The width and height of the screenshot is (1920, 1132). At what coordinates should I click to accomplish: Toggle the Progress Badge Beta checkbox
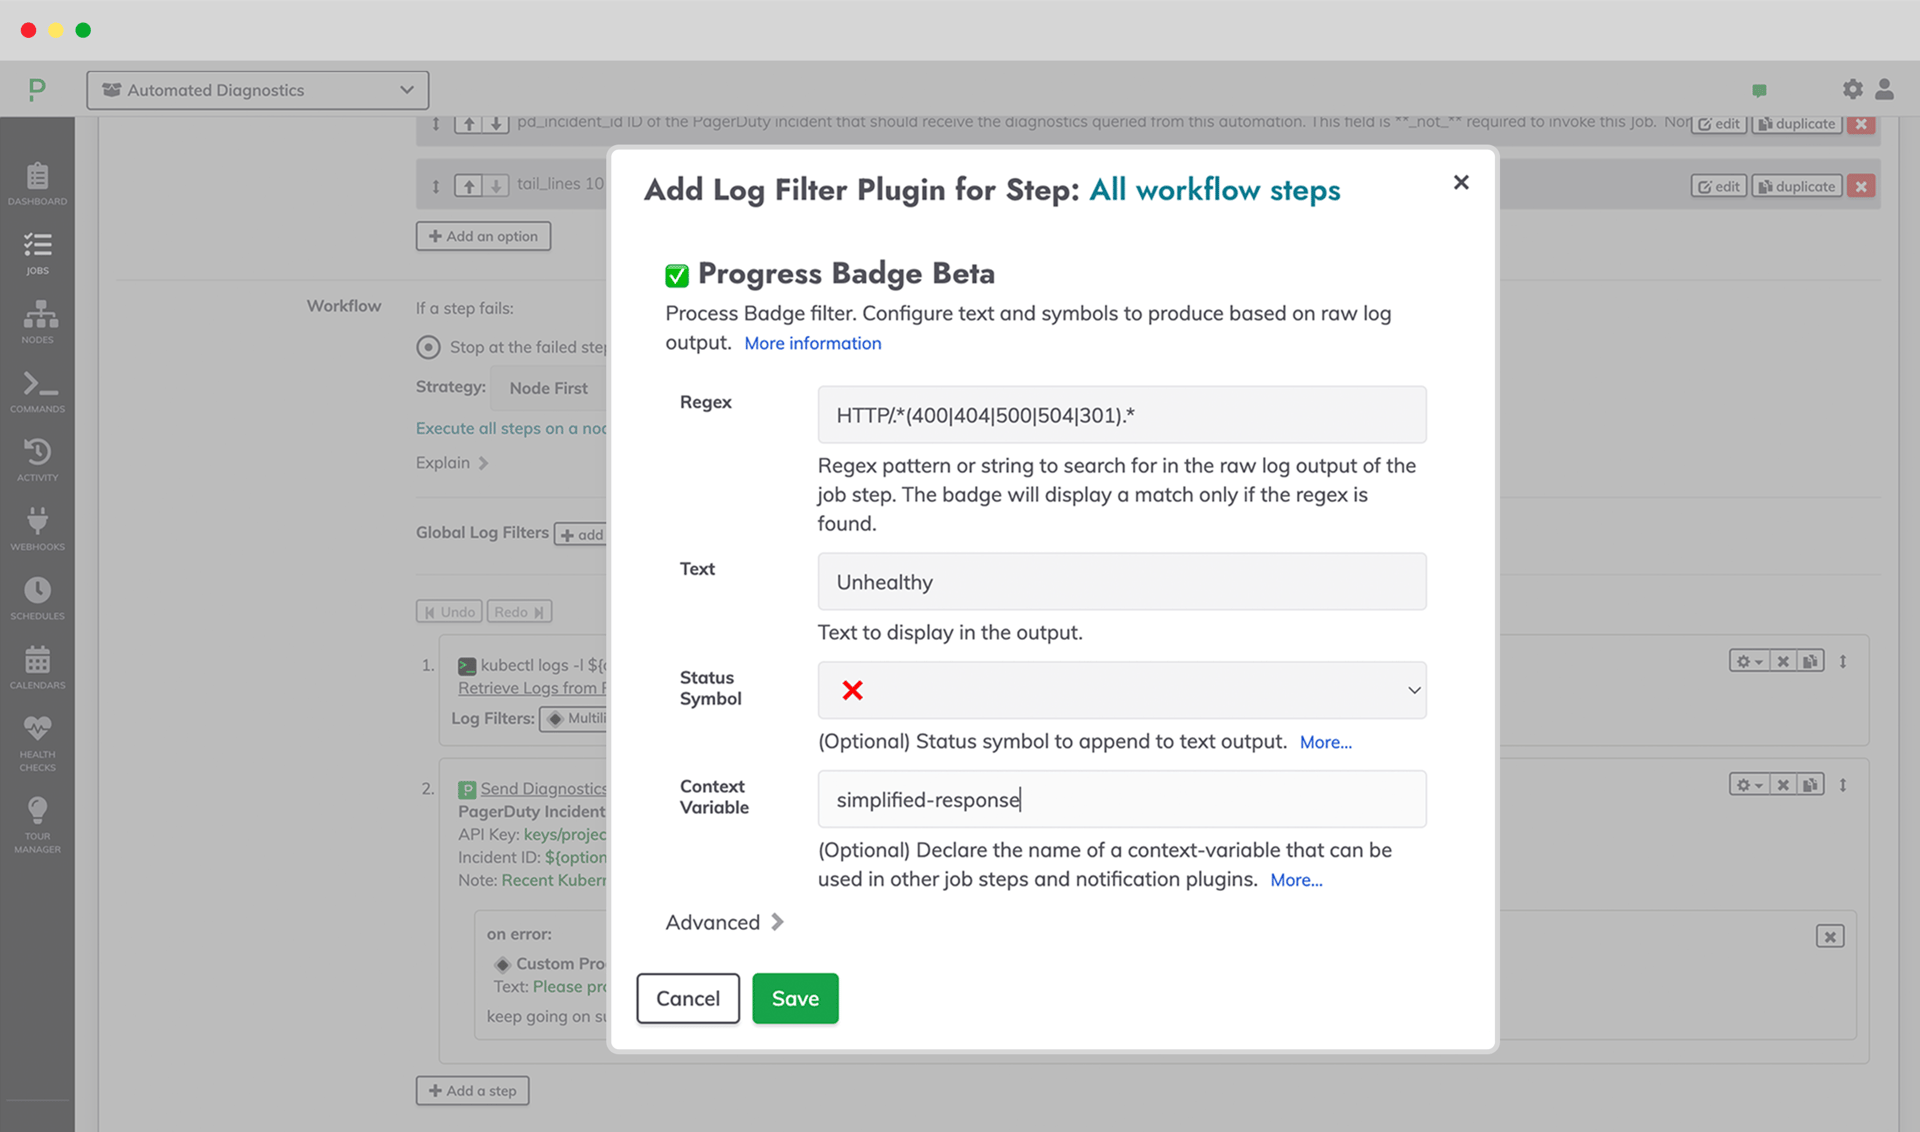click(x=677, y=275)
